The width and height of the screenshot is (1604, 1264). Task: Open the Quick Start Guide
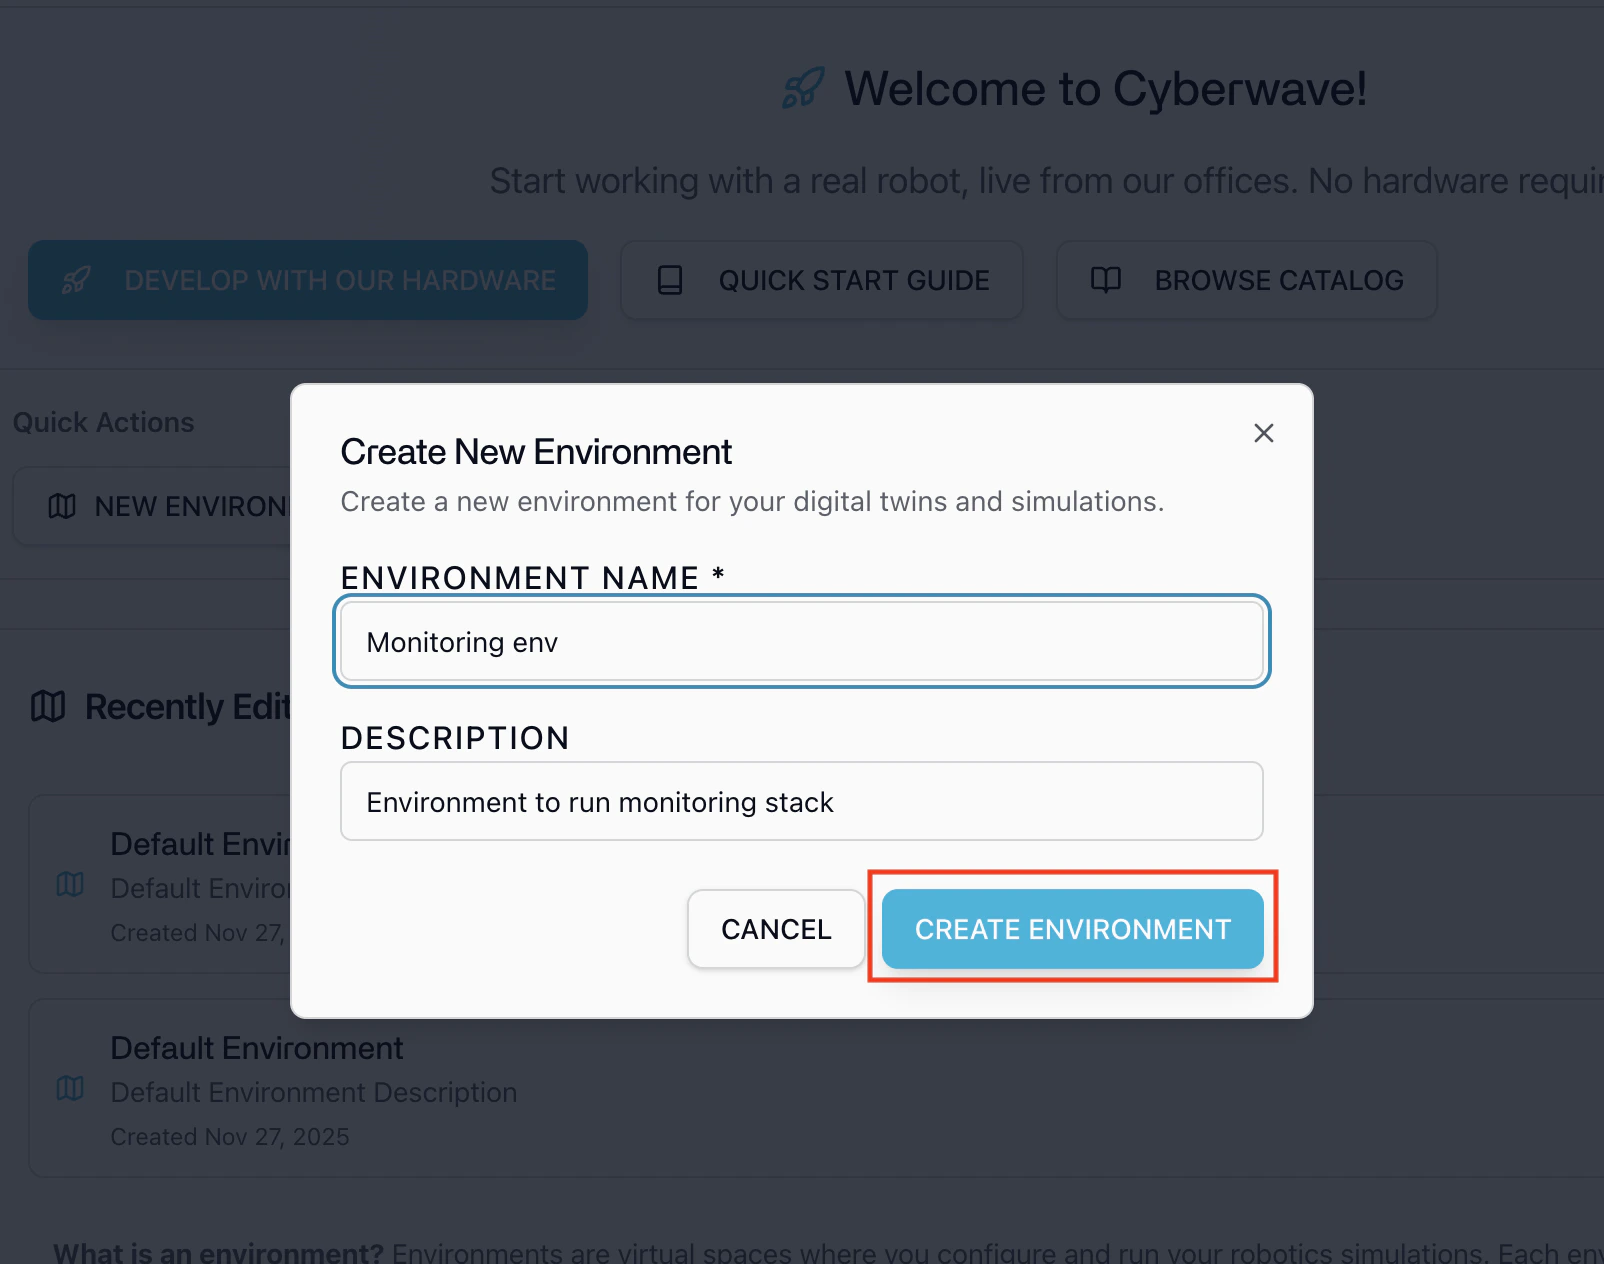(822, 280)
